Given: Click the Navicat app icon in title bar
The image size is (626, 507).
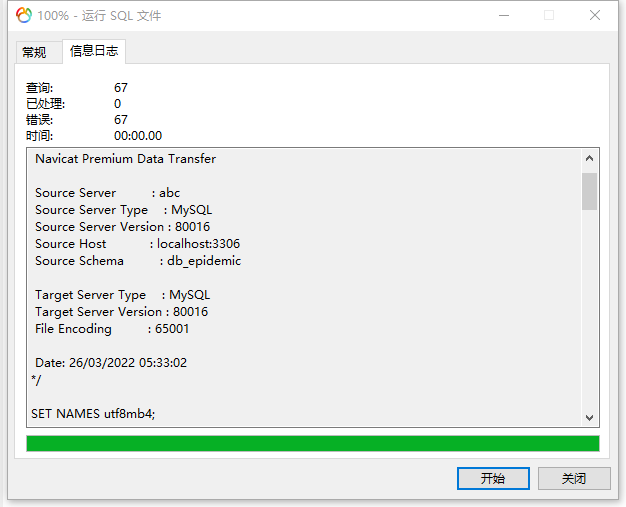Looking at the screenshot, I should (24, 15).
